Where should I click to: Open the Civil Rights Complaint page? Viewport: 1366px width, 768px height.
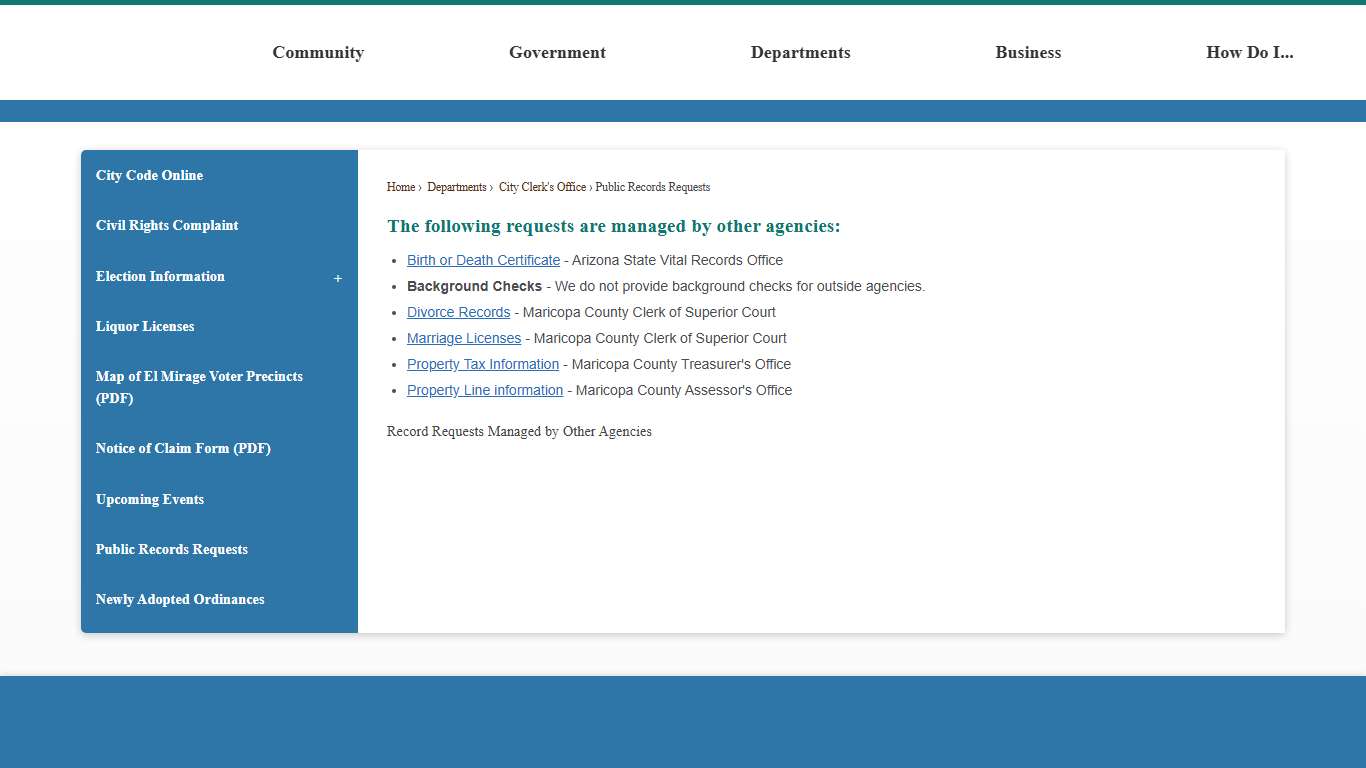[167, 225]
